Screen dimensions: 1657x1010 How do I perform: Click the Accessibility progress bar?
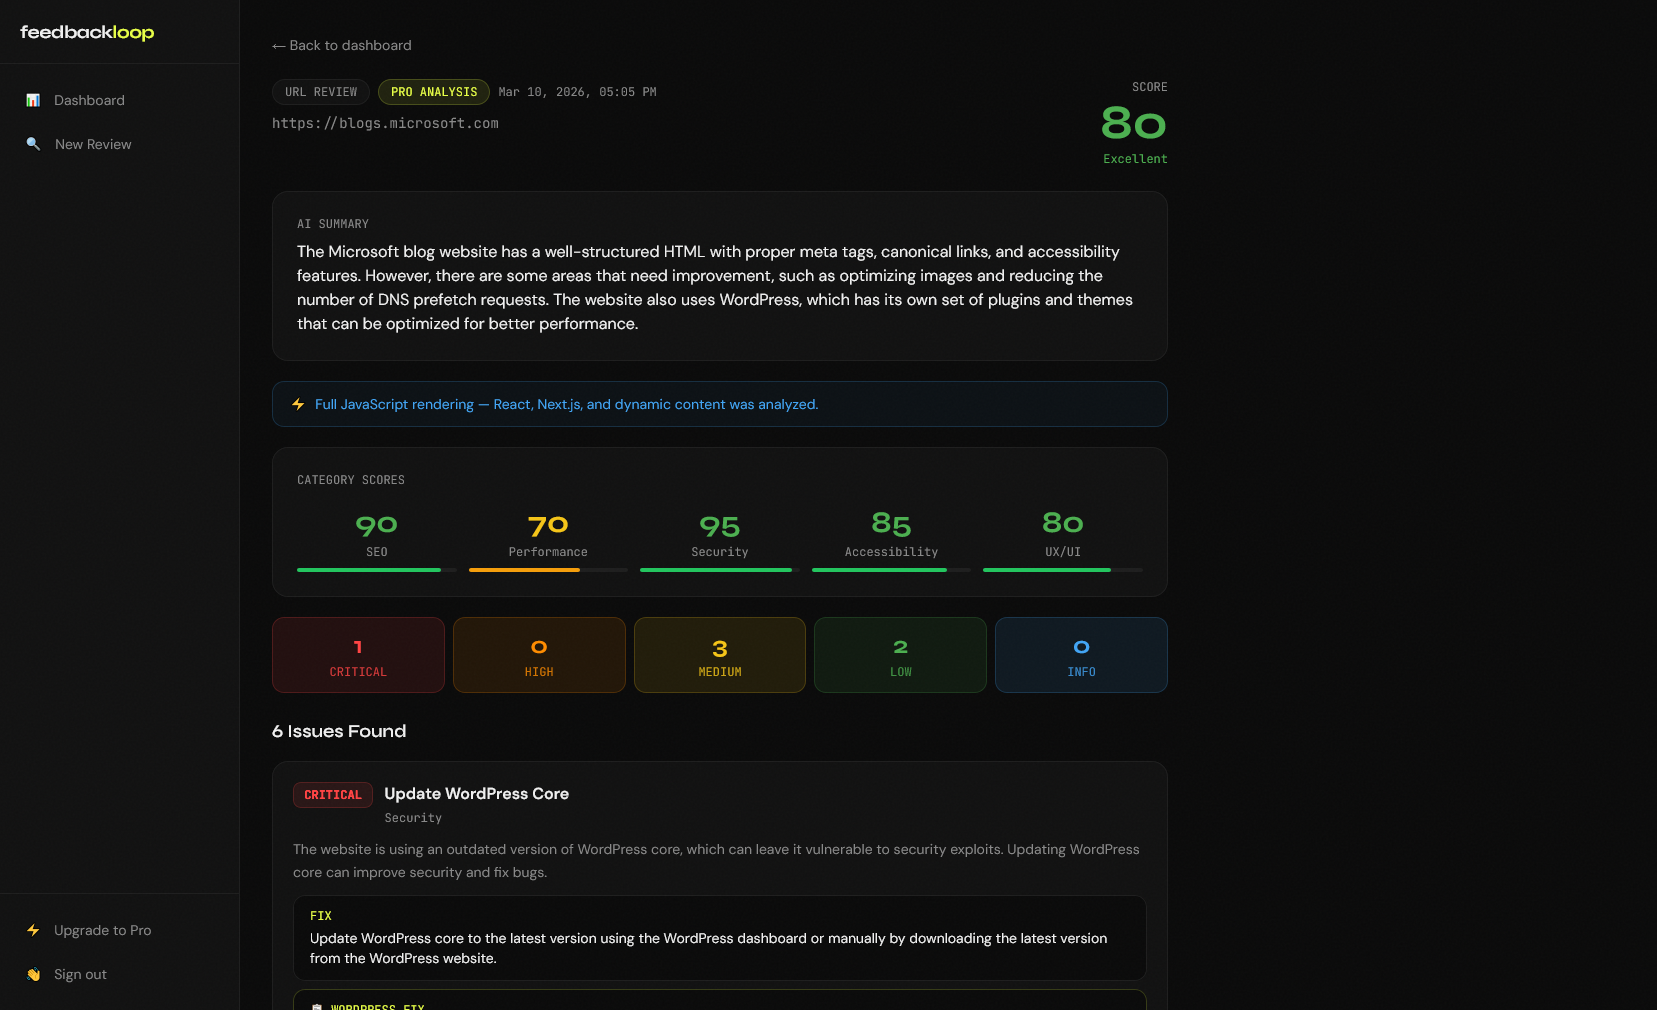point(891,570)
